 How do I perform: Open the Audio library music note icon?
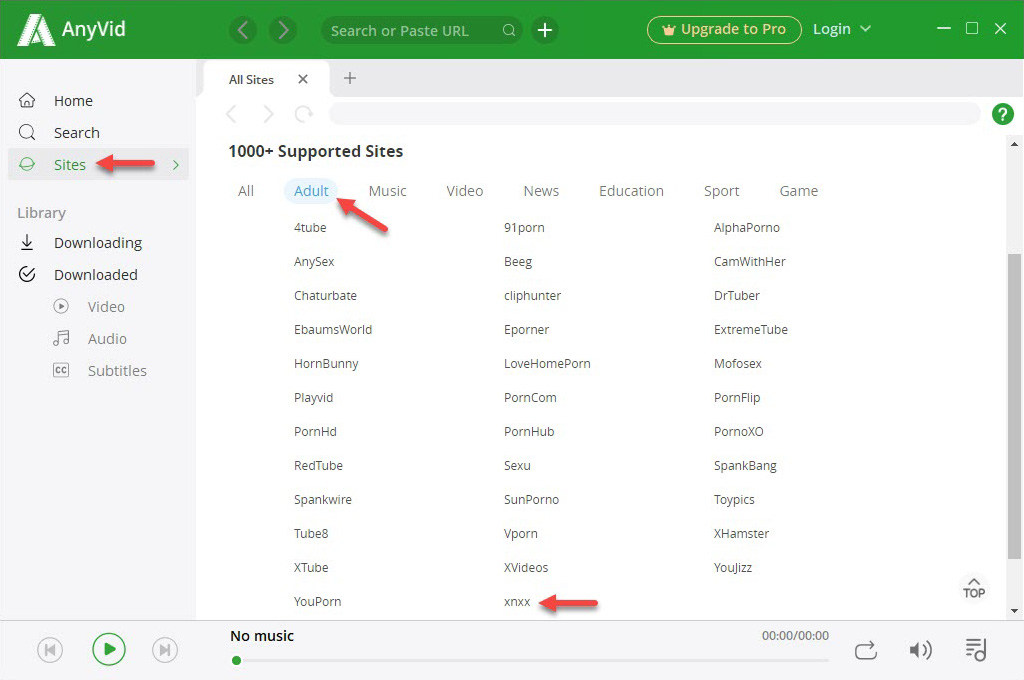coord(61,338)
